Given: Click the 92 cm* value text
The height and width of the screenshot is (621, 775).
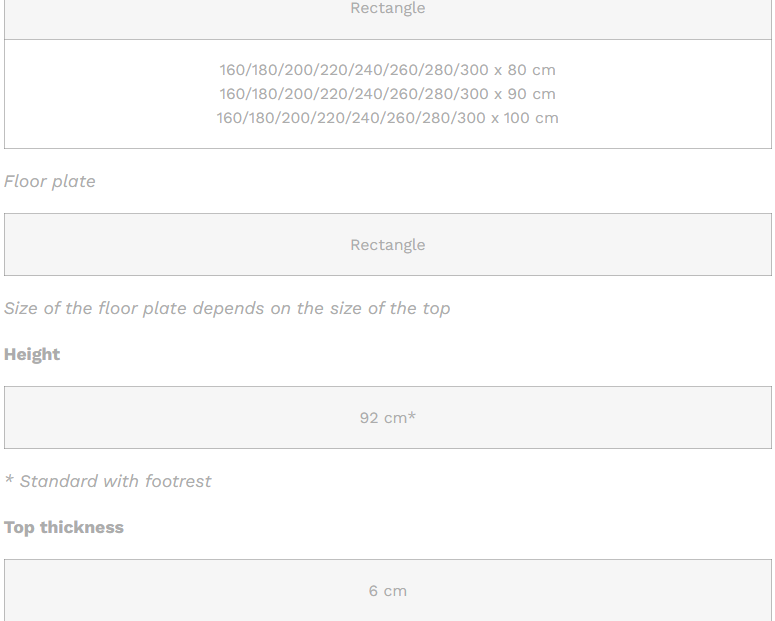Looking at the screenshot, I should coord(388,418).
